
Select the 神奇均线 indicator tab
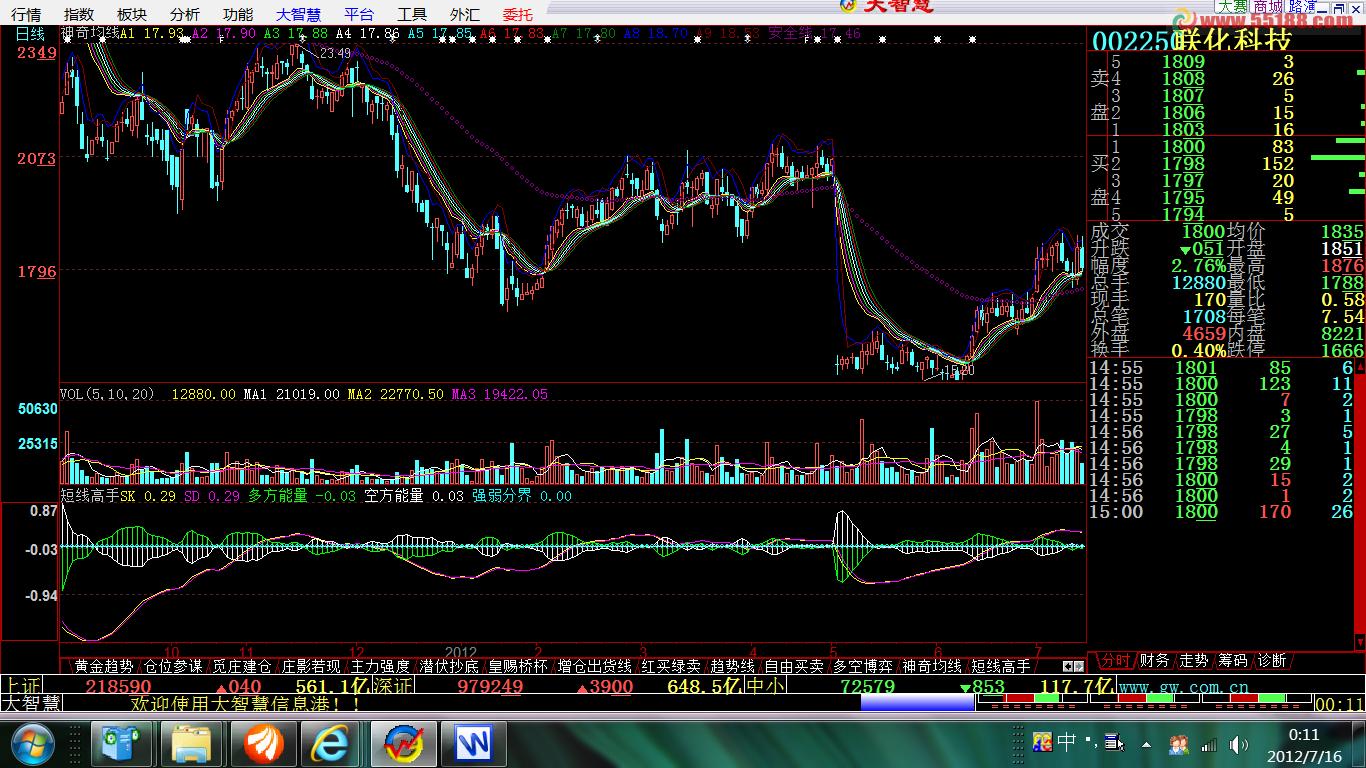point(932,666)
